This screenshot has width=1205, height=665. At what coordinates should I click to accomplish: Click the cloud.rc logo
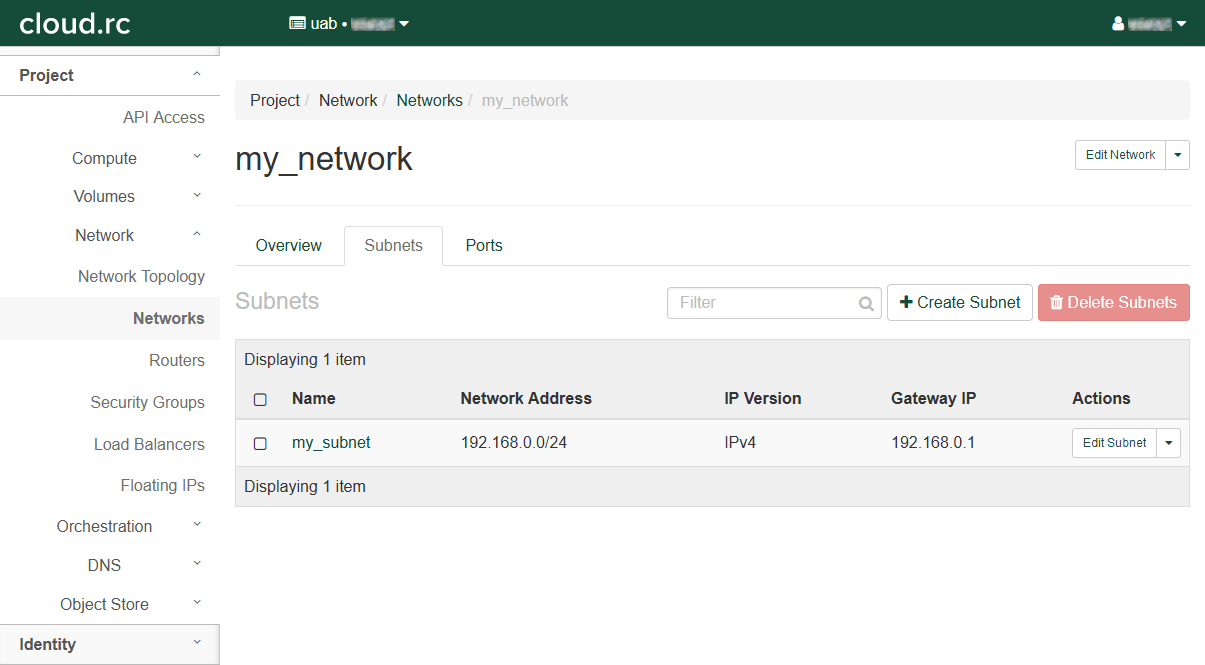tap(75, 23)
